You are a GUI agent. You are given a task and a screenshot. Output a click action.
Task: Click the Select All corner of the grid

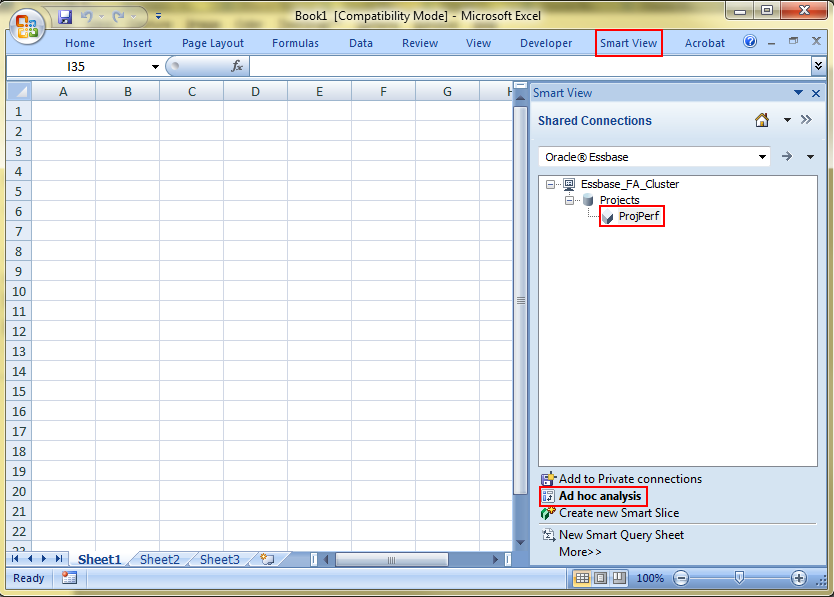[19, 92]
